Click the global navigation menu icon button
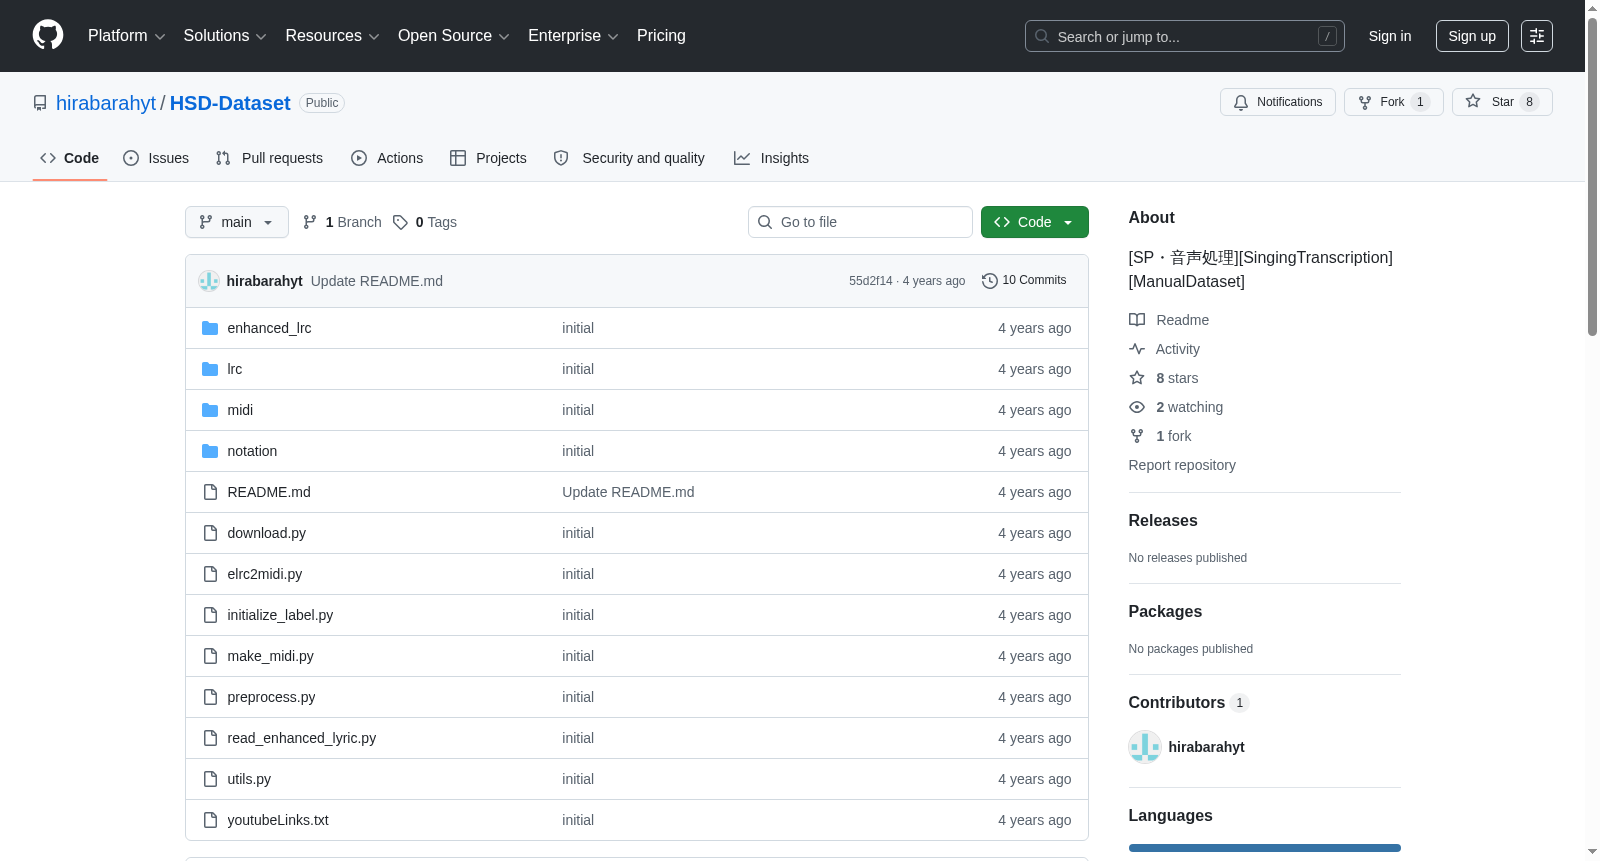1600x861 pixels. click(1537, 36)
